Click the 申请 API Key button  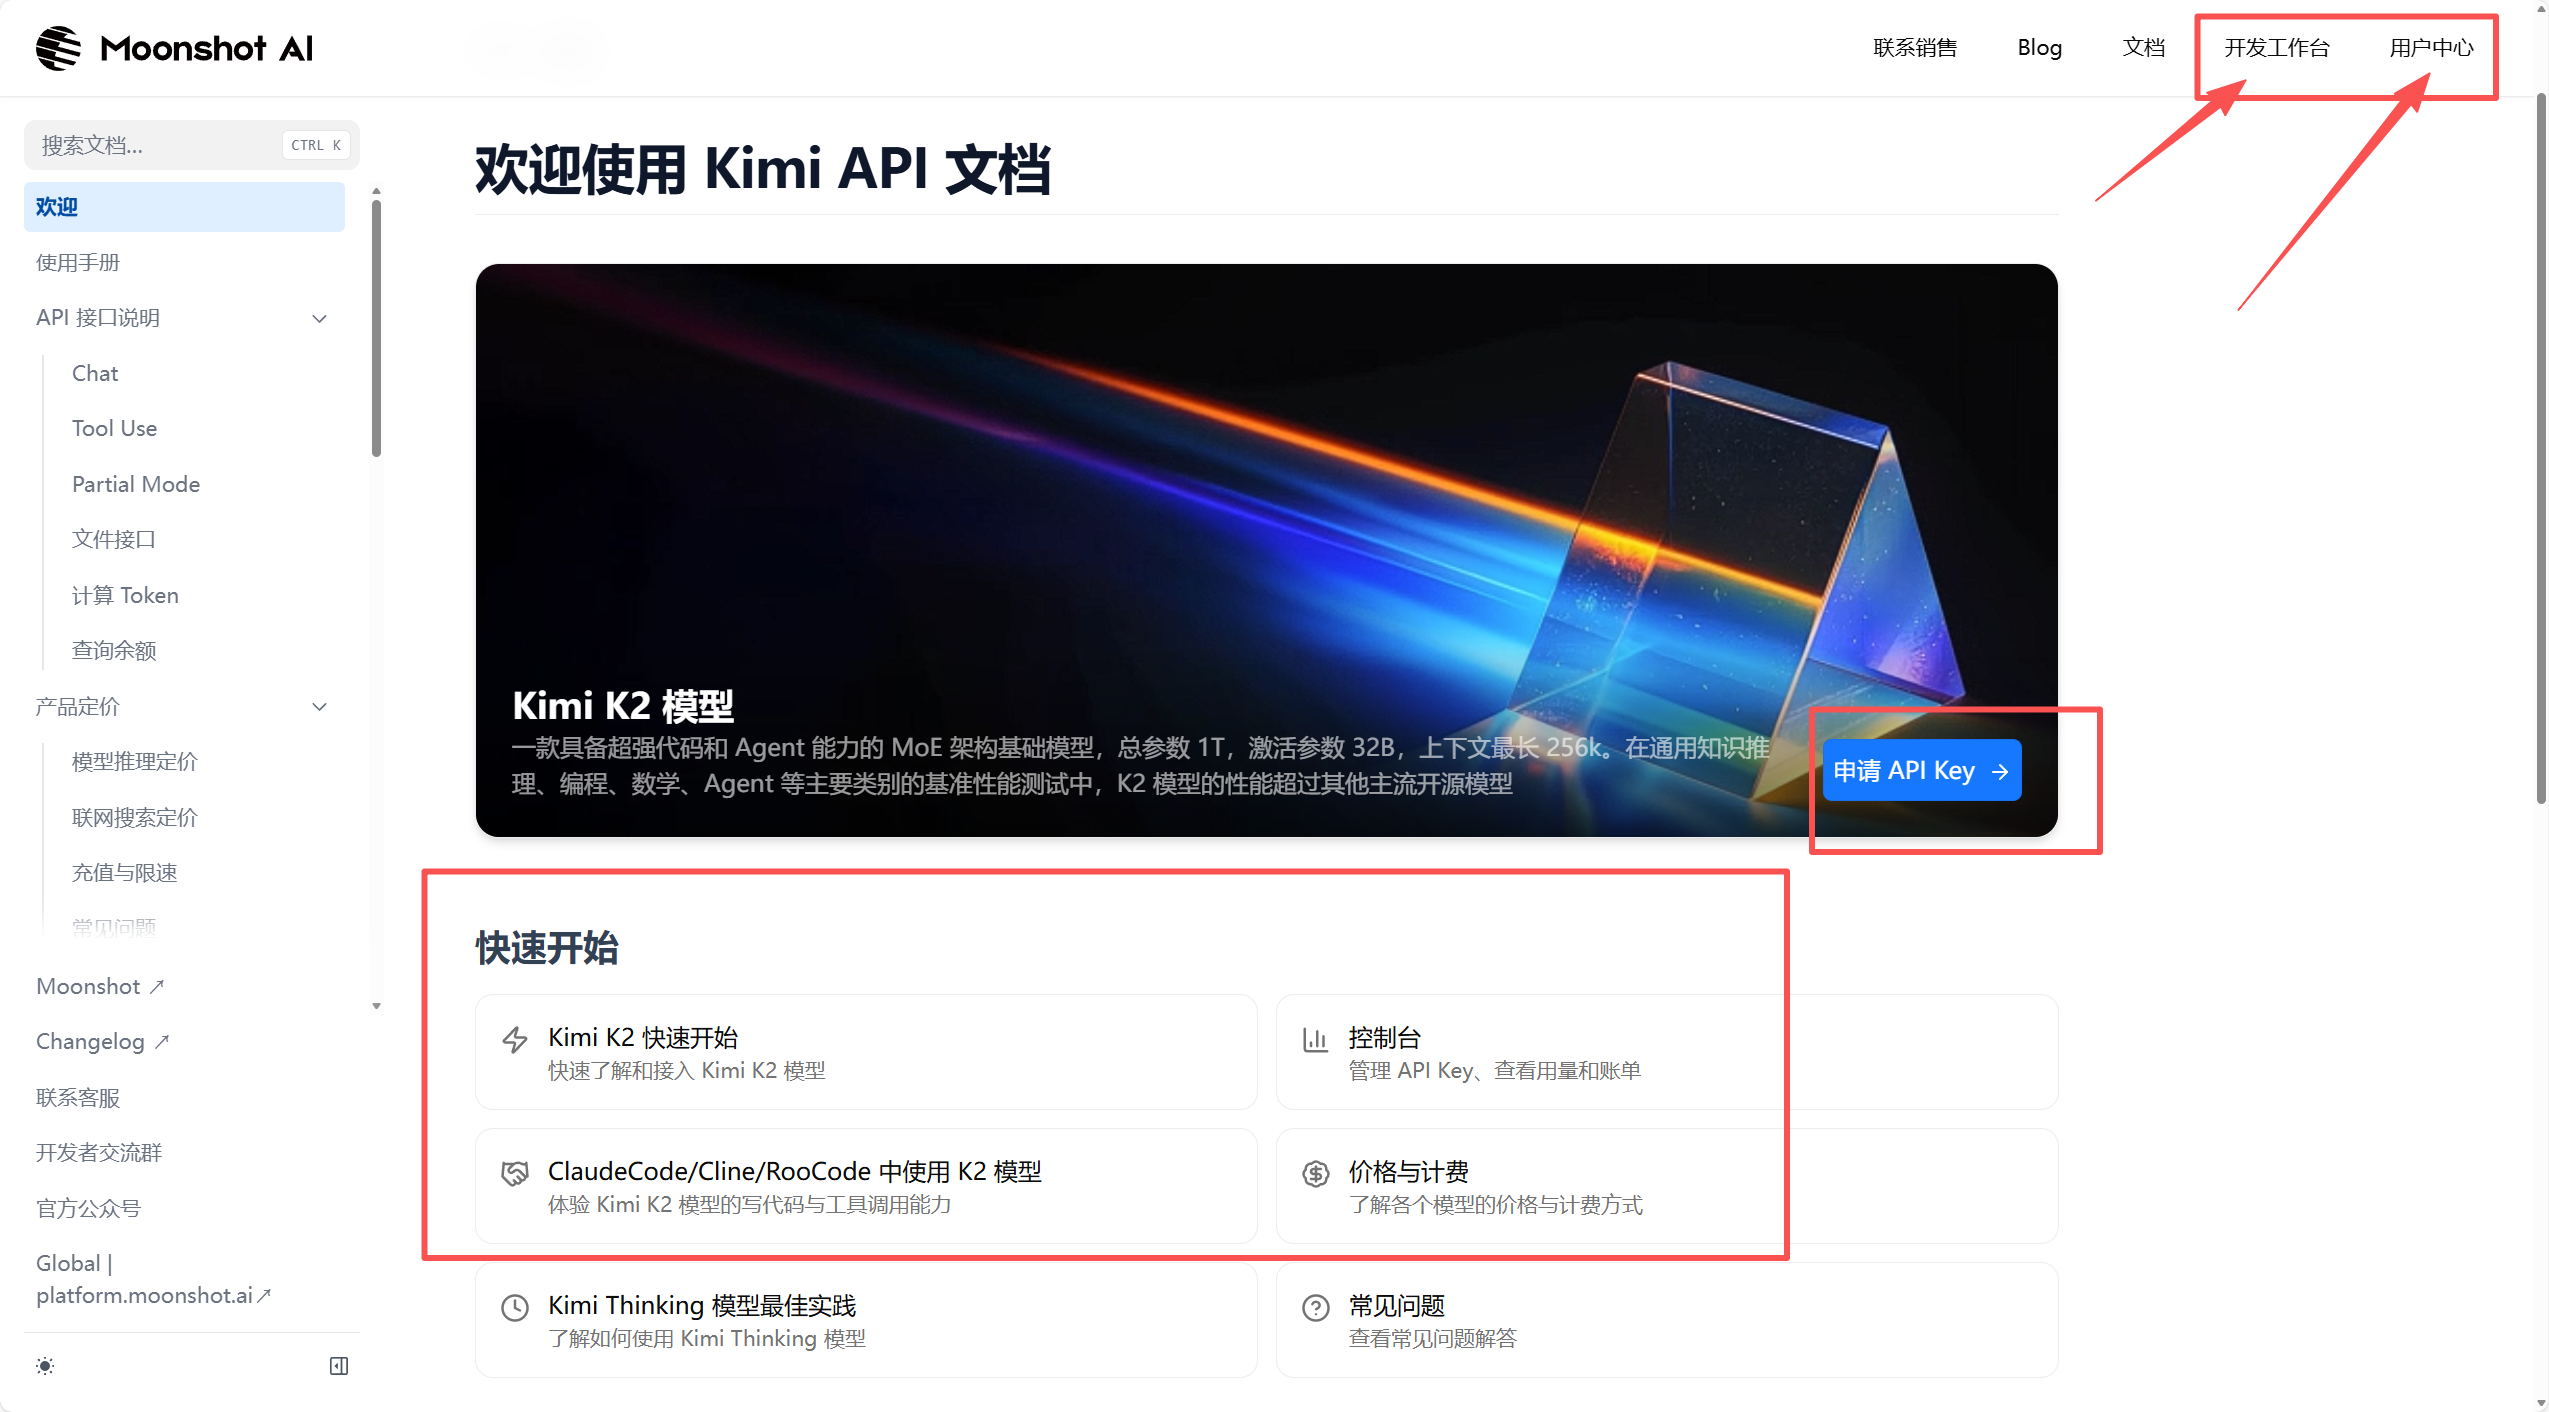[1922, 770]
